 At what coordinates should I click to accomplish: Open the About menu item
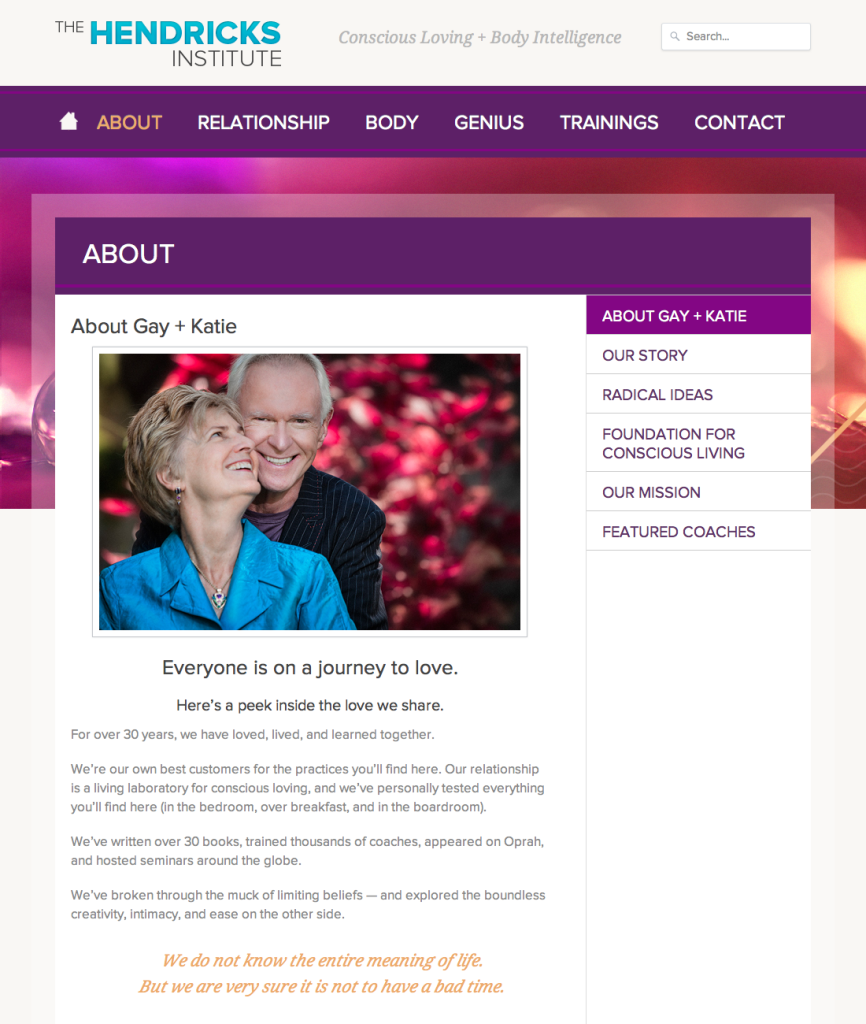click(x=129, y=122)
